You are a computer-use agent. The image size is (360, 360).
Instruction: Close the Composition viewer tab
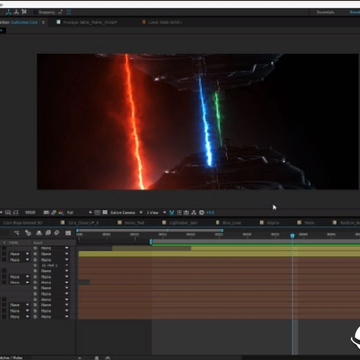point(43,22)
